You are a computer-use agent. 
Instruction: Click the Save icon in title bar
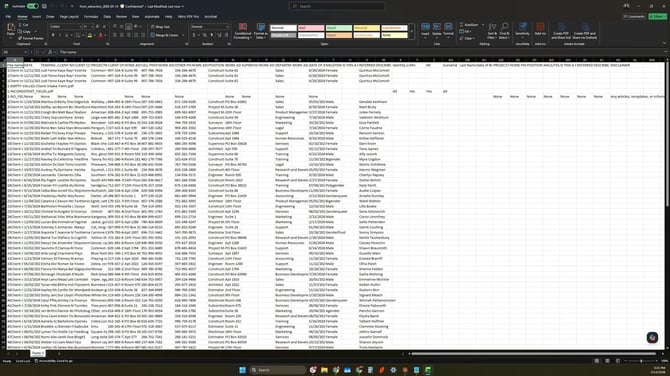pyautogui.click(x=44, y=6)
